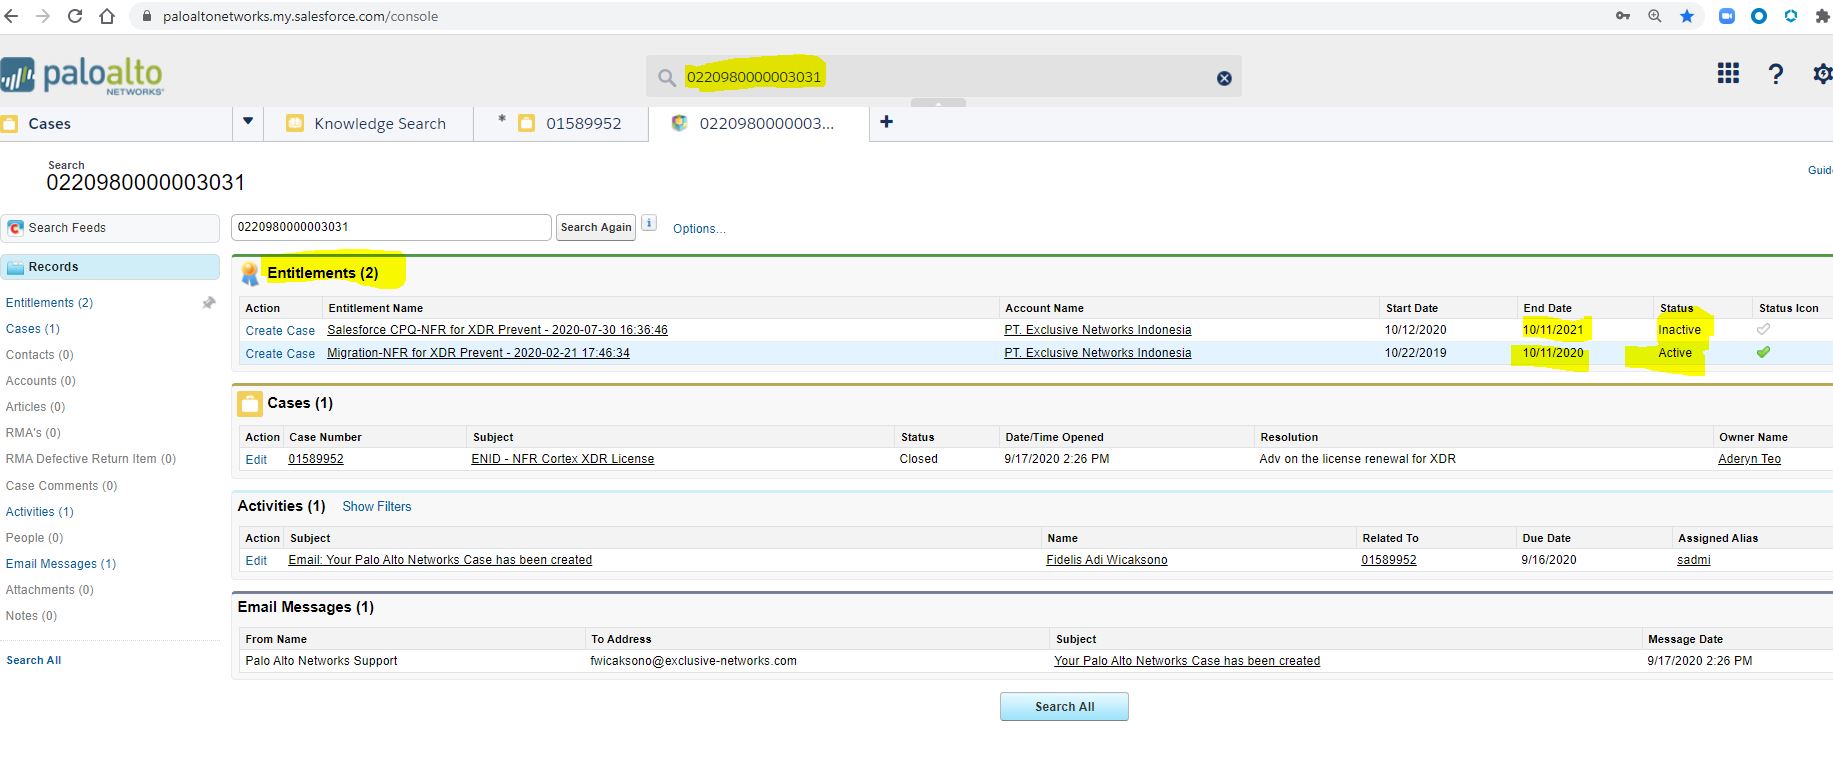Sort cases by Date/Time Opened column
Screen dimensions: 1833x777
1054,437
